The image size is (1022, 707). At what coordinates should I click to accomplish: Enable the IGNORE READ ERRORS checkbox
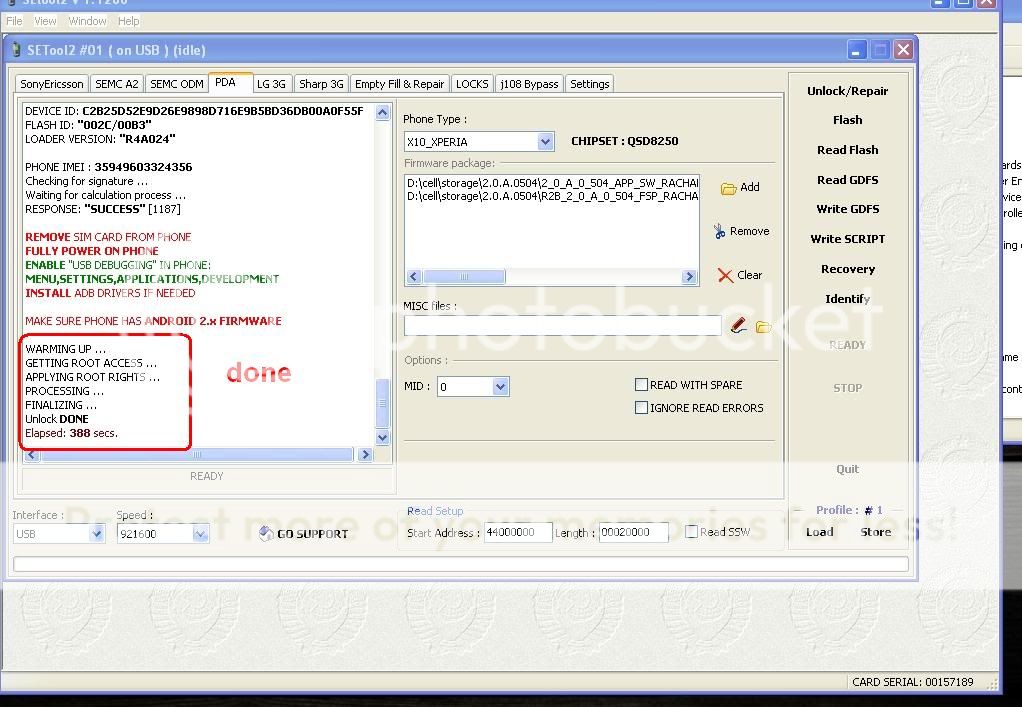tap(641, 408)
